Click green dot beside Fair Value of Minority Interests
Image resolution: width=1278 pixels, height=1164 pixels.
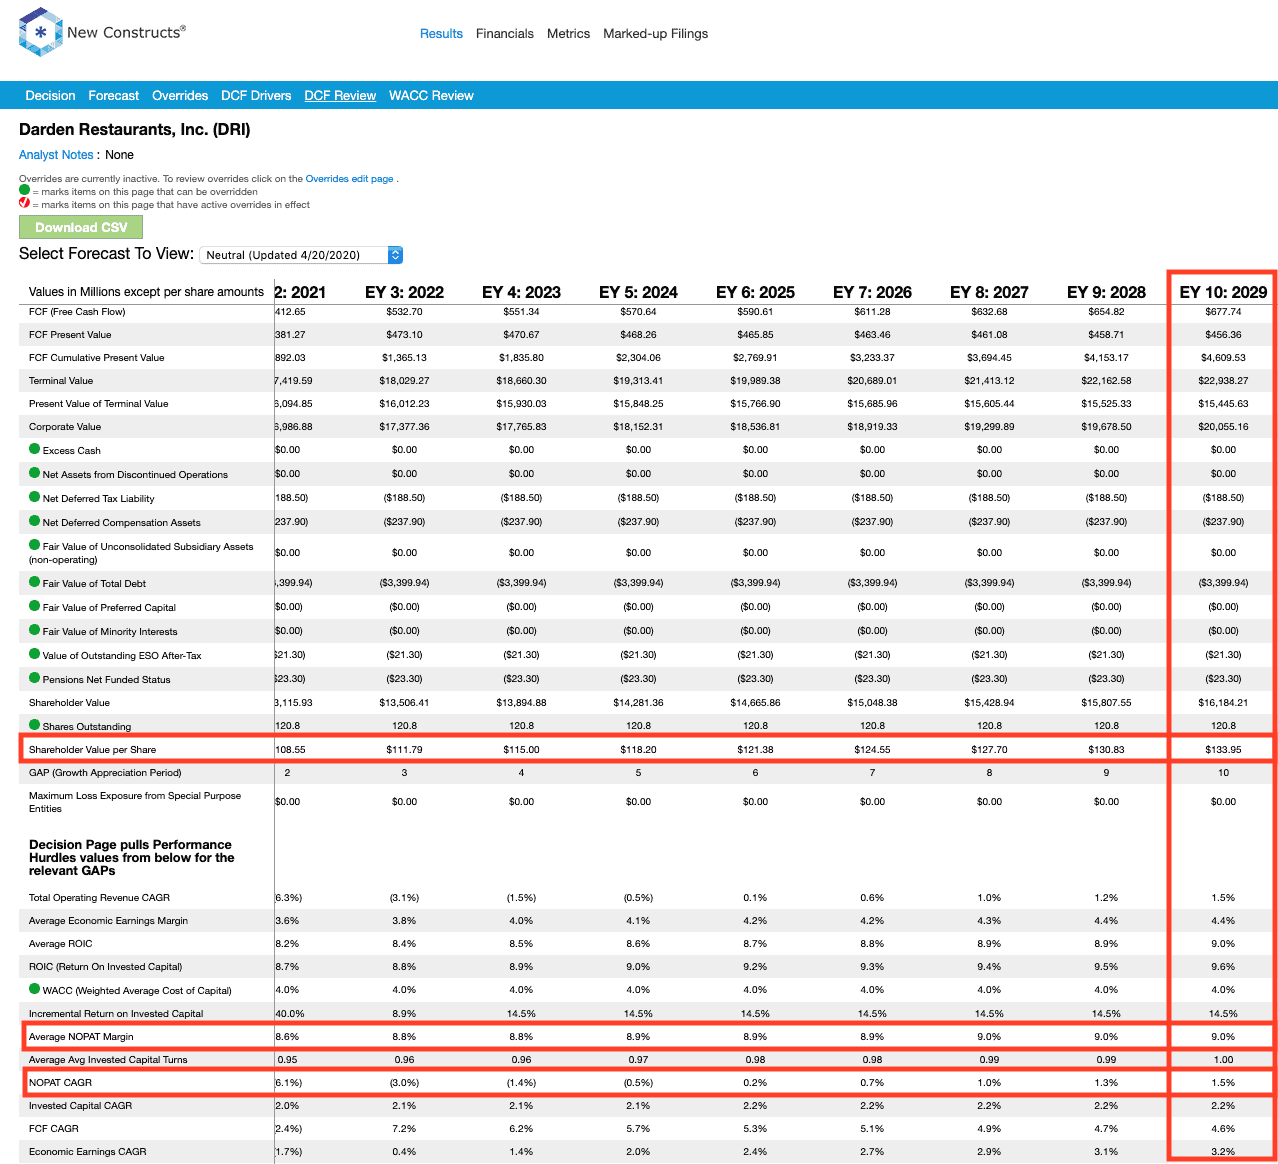35,630
